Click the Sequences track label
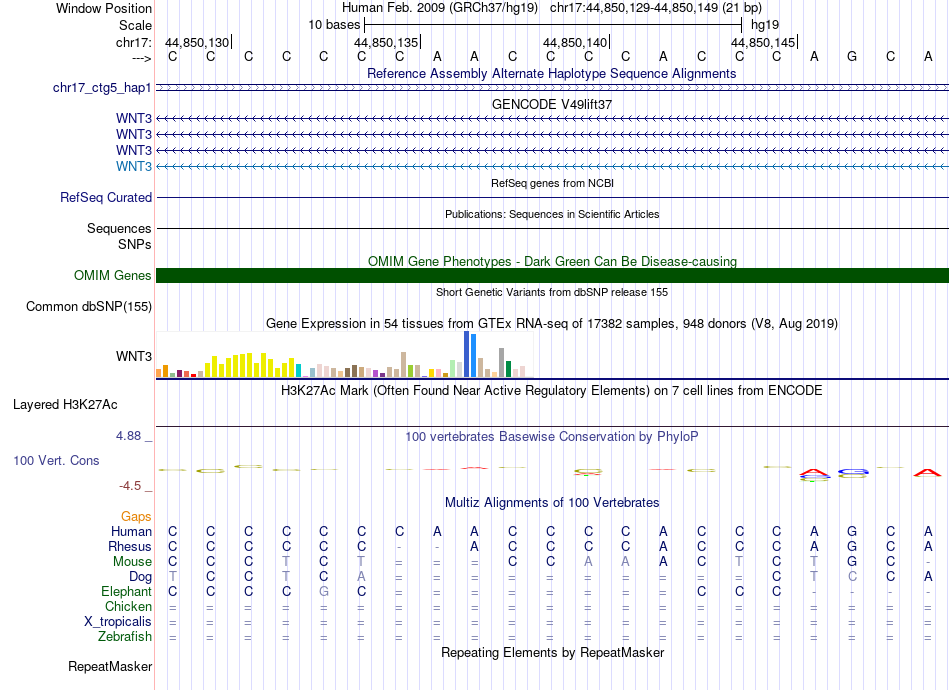Viewport: 950px width, 690px height. pyautogui.click(x=119, y=228)
